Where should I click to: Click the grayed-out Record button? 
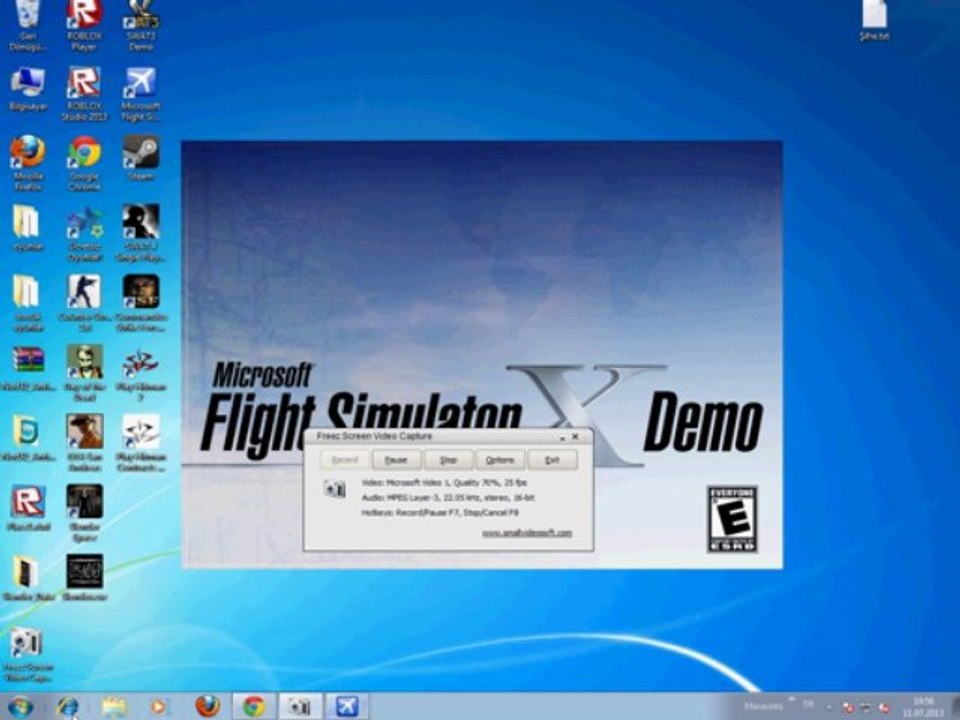(344, 460)
